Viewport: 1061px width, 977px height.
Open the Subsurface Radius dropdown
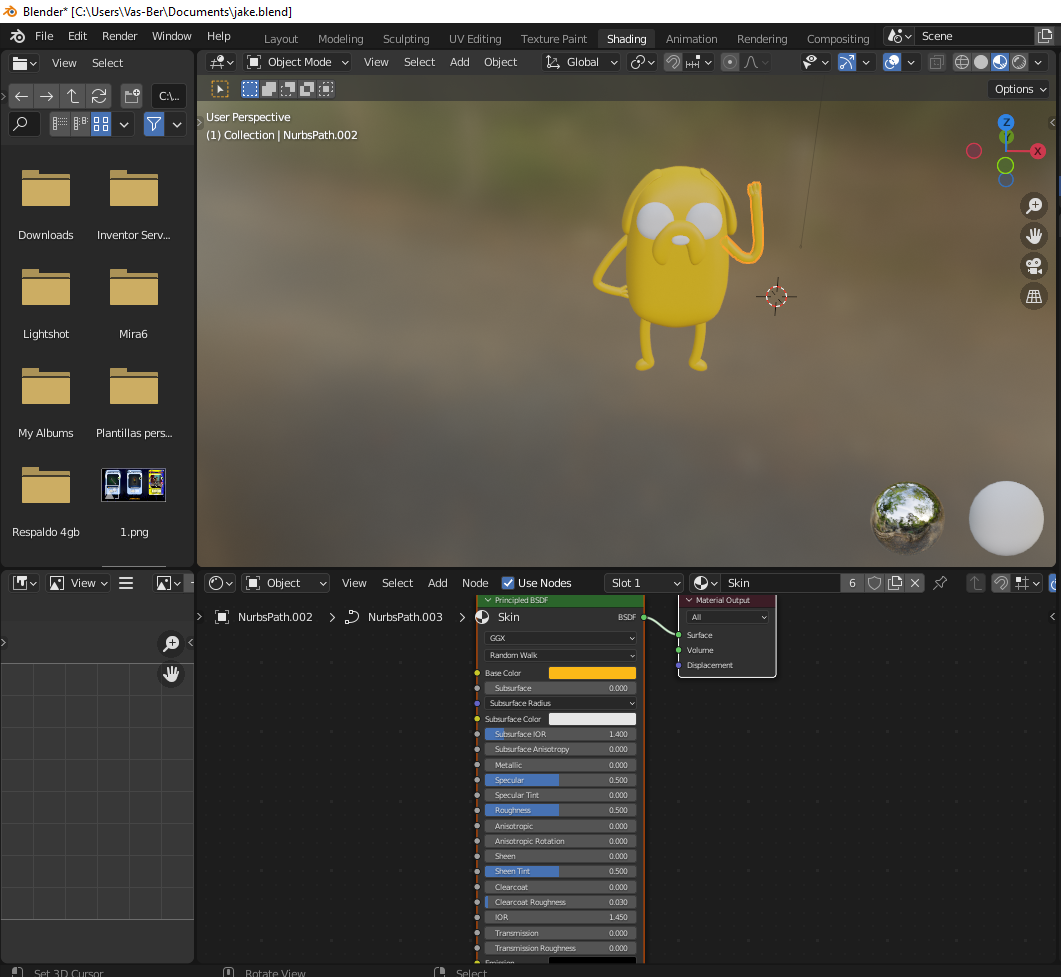click(561, 703)
